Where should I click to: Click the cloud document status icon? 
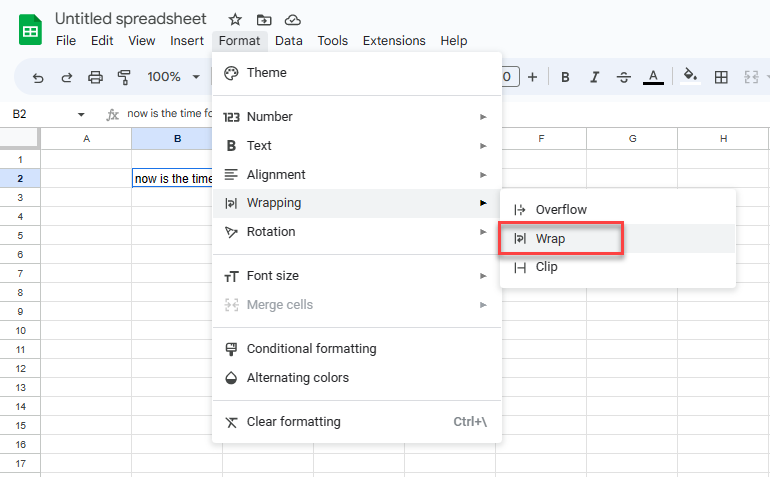click(x=293, y=20)
